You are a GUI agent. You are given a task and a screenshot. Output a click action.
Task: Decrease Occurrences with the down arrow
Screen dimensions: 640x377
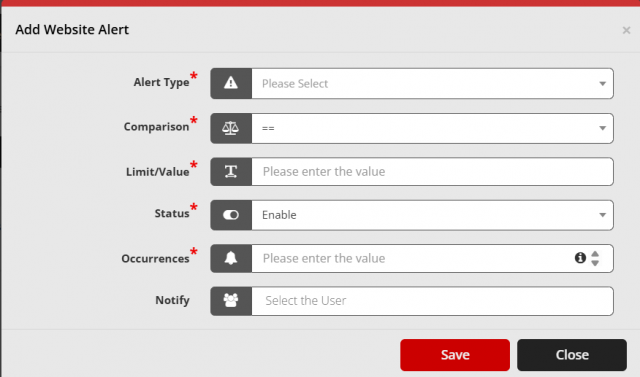pos(595,263)
